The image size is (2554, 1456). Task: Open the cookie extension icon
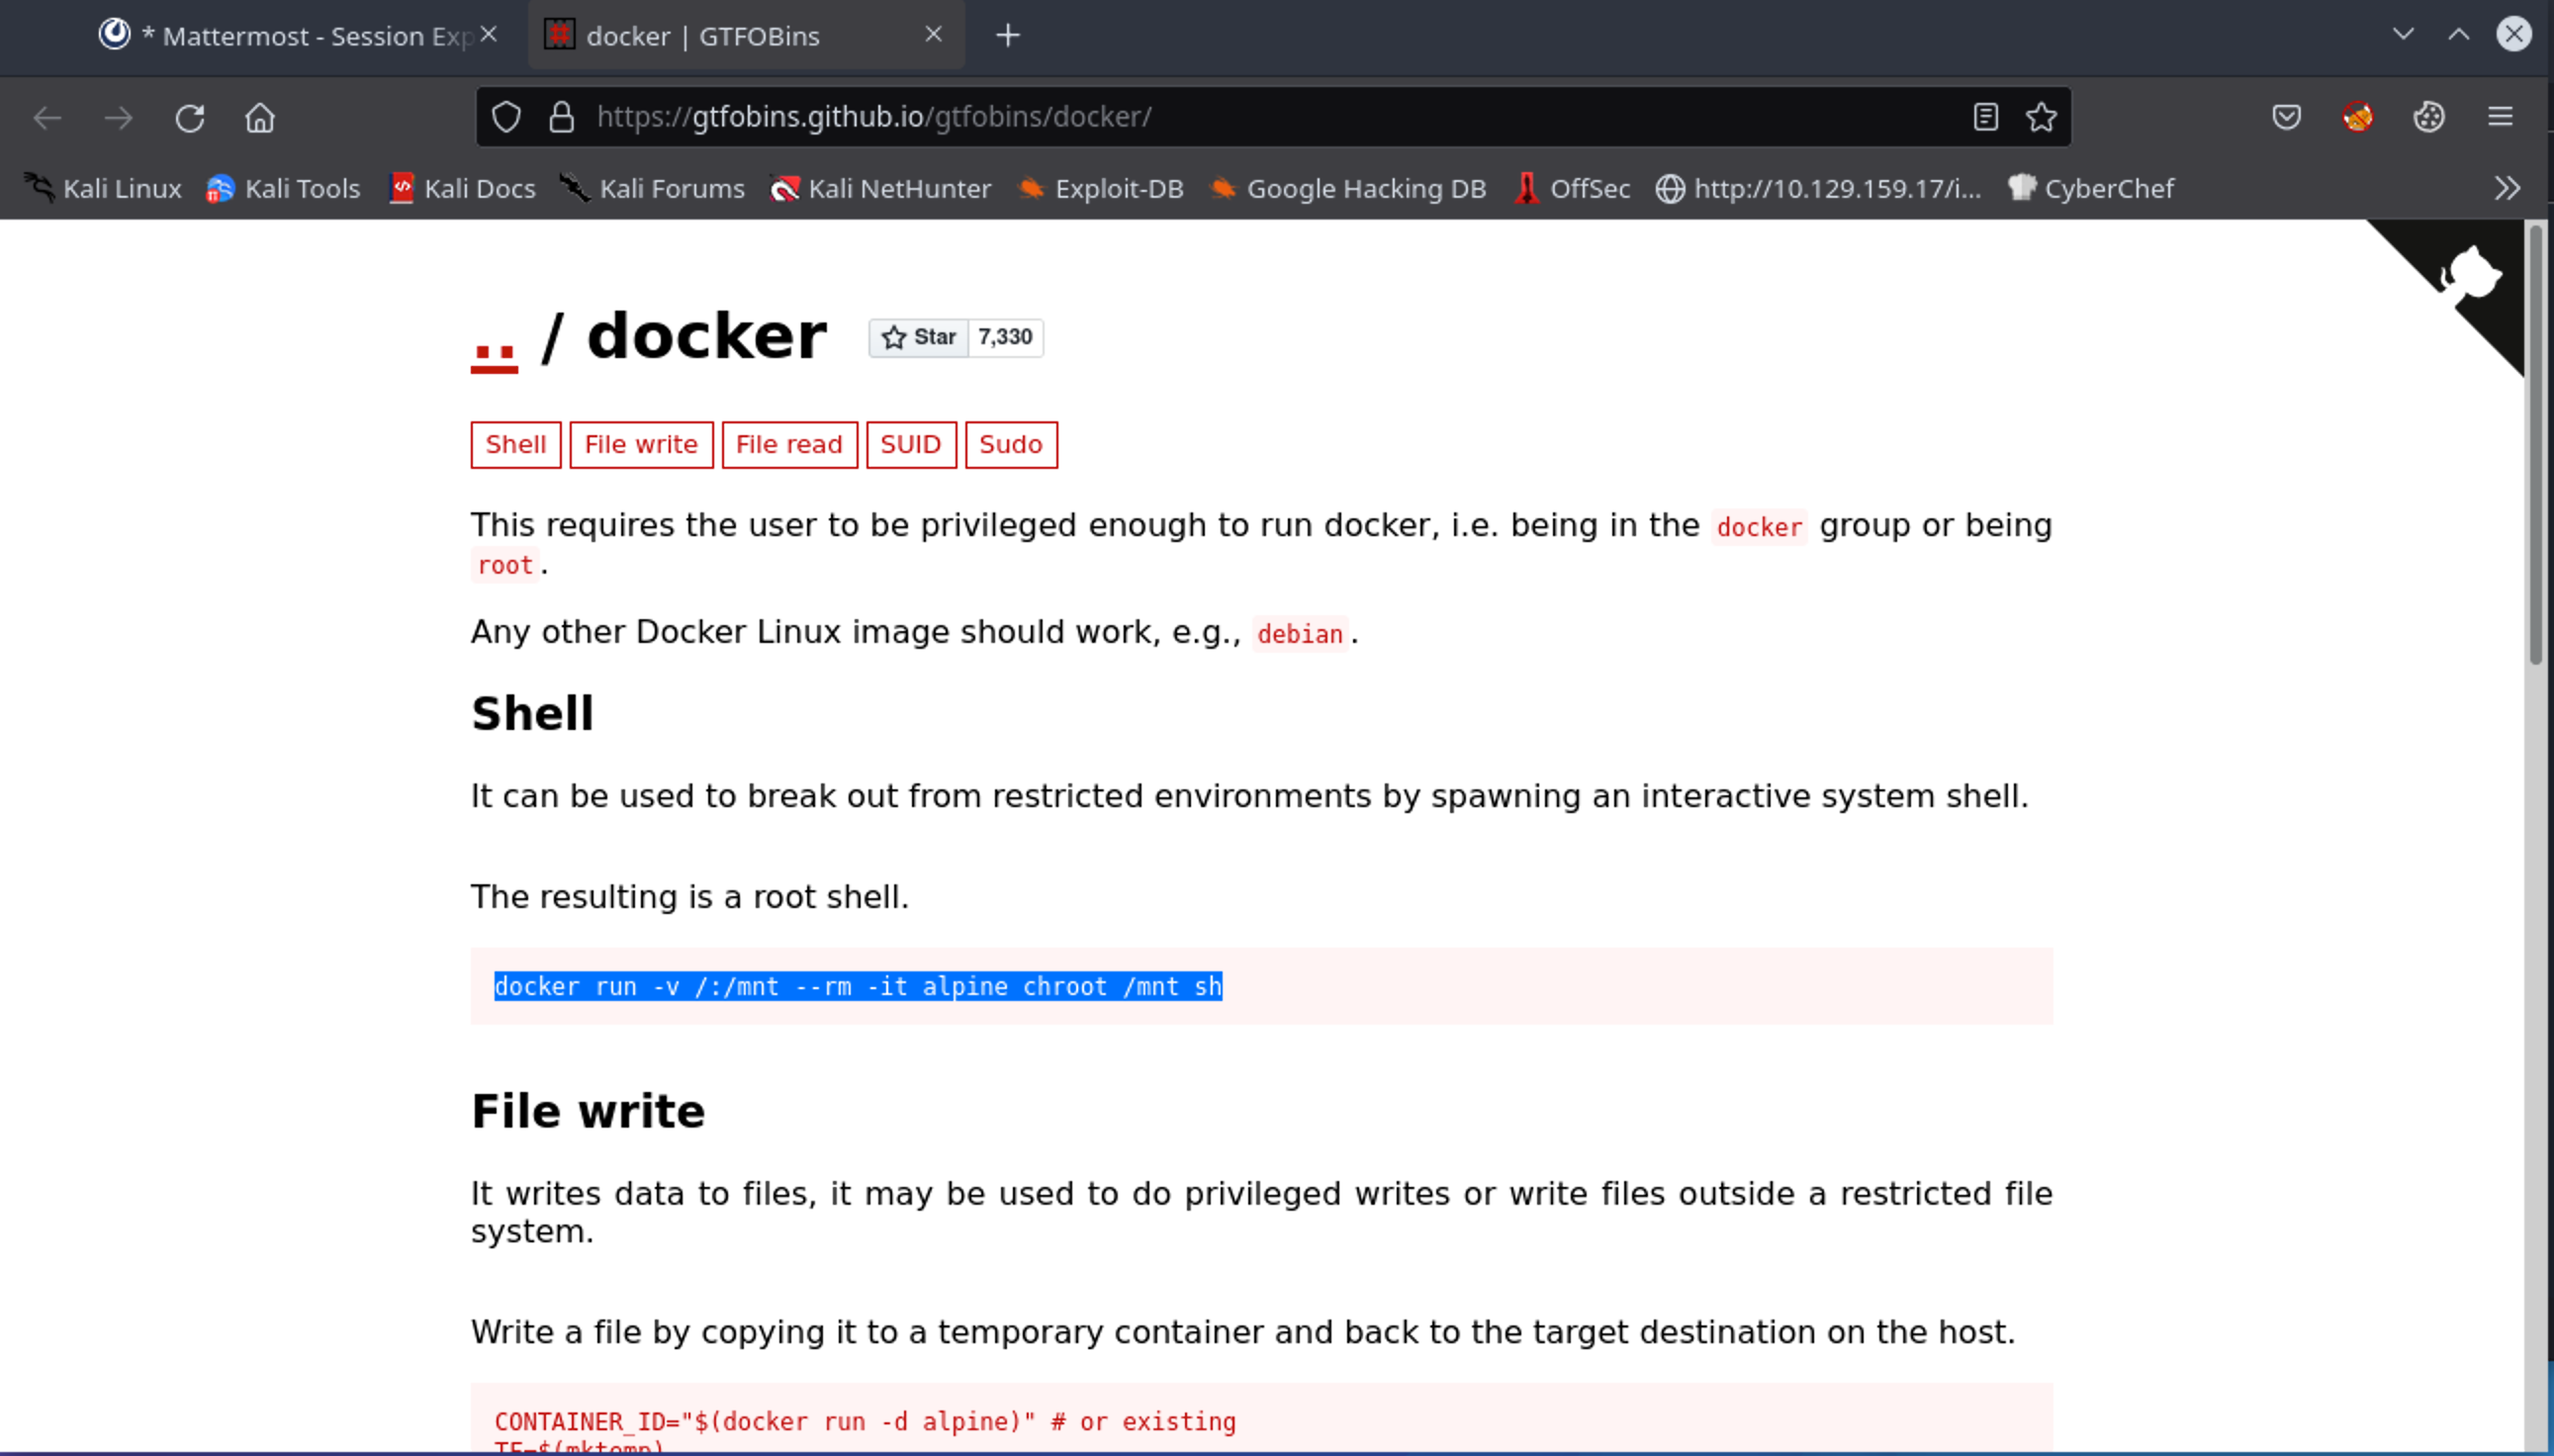pyautogui.click(x=2429, y=117)
